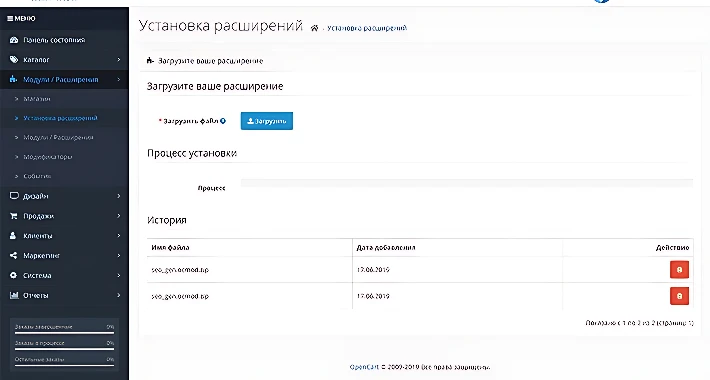The width and height of the screenshot is (710, 380).
Task: Expand the Отчеты section chevron
Action: pyautogui.click(x=119, y=295)
